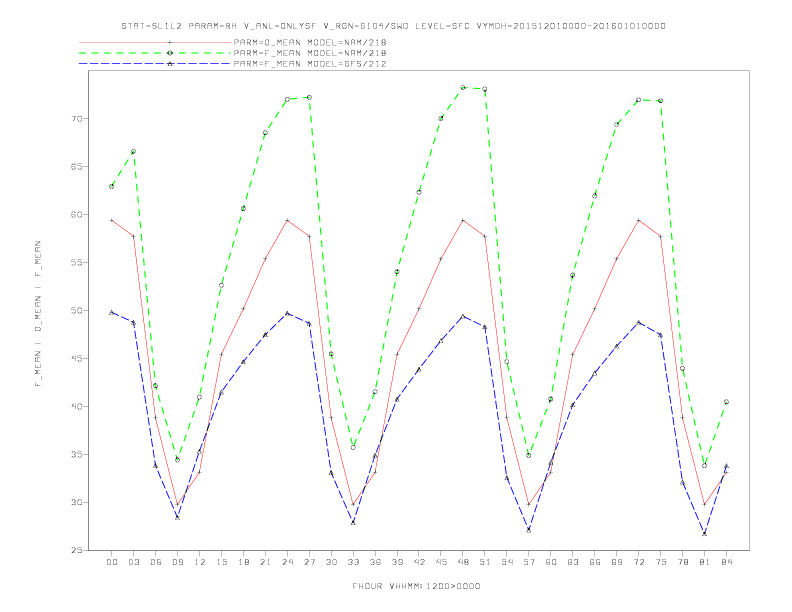Click green circle data point at hour 48
This screenshot has width=792, height=612.
(x=463, y=87)
